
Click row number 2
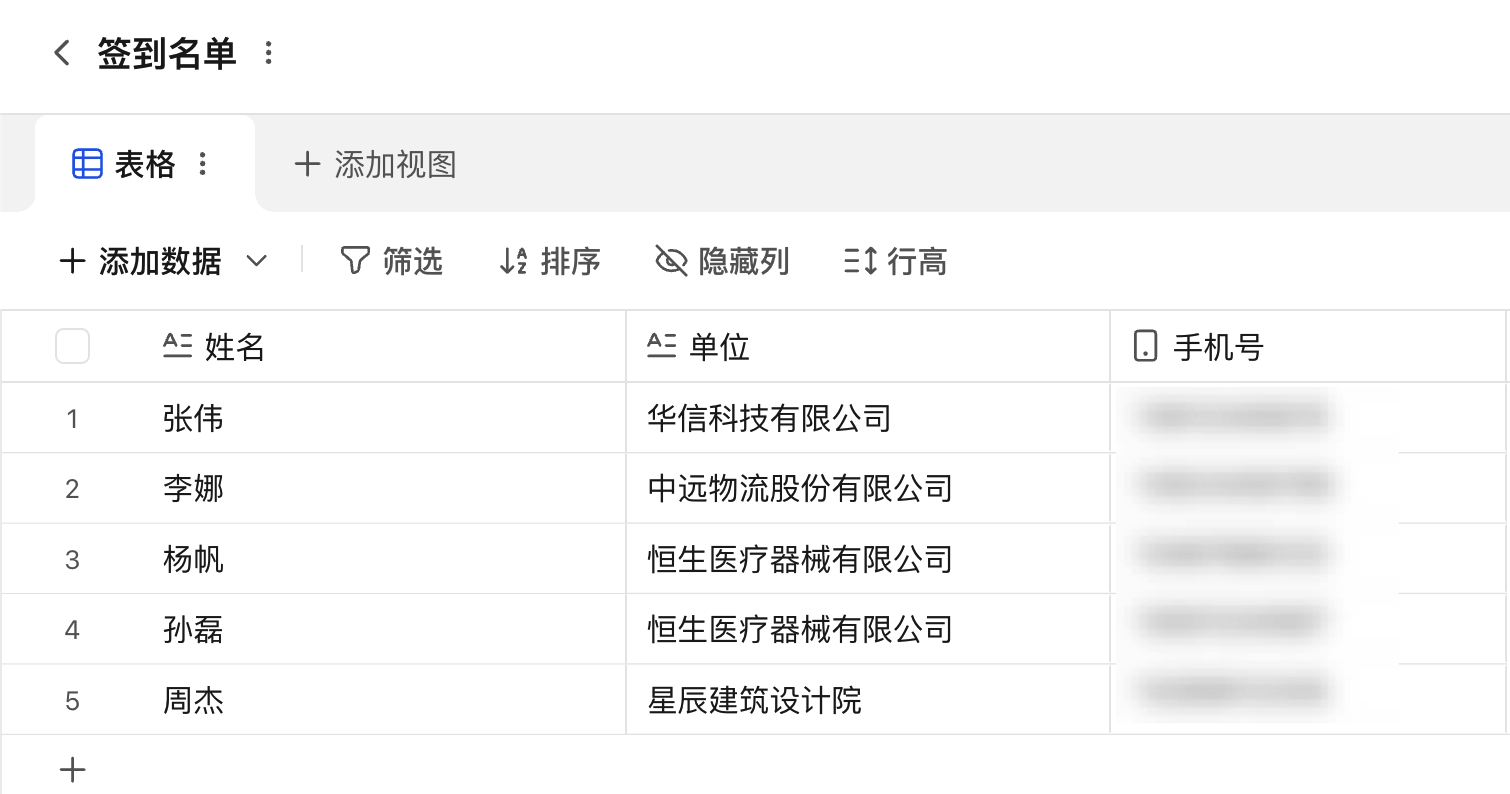(x=72, y=489)
